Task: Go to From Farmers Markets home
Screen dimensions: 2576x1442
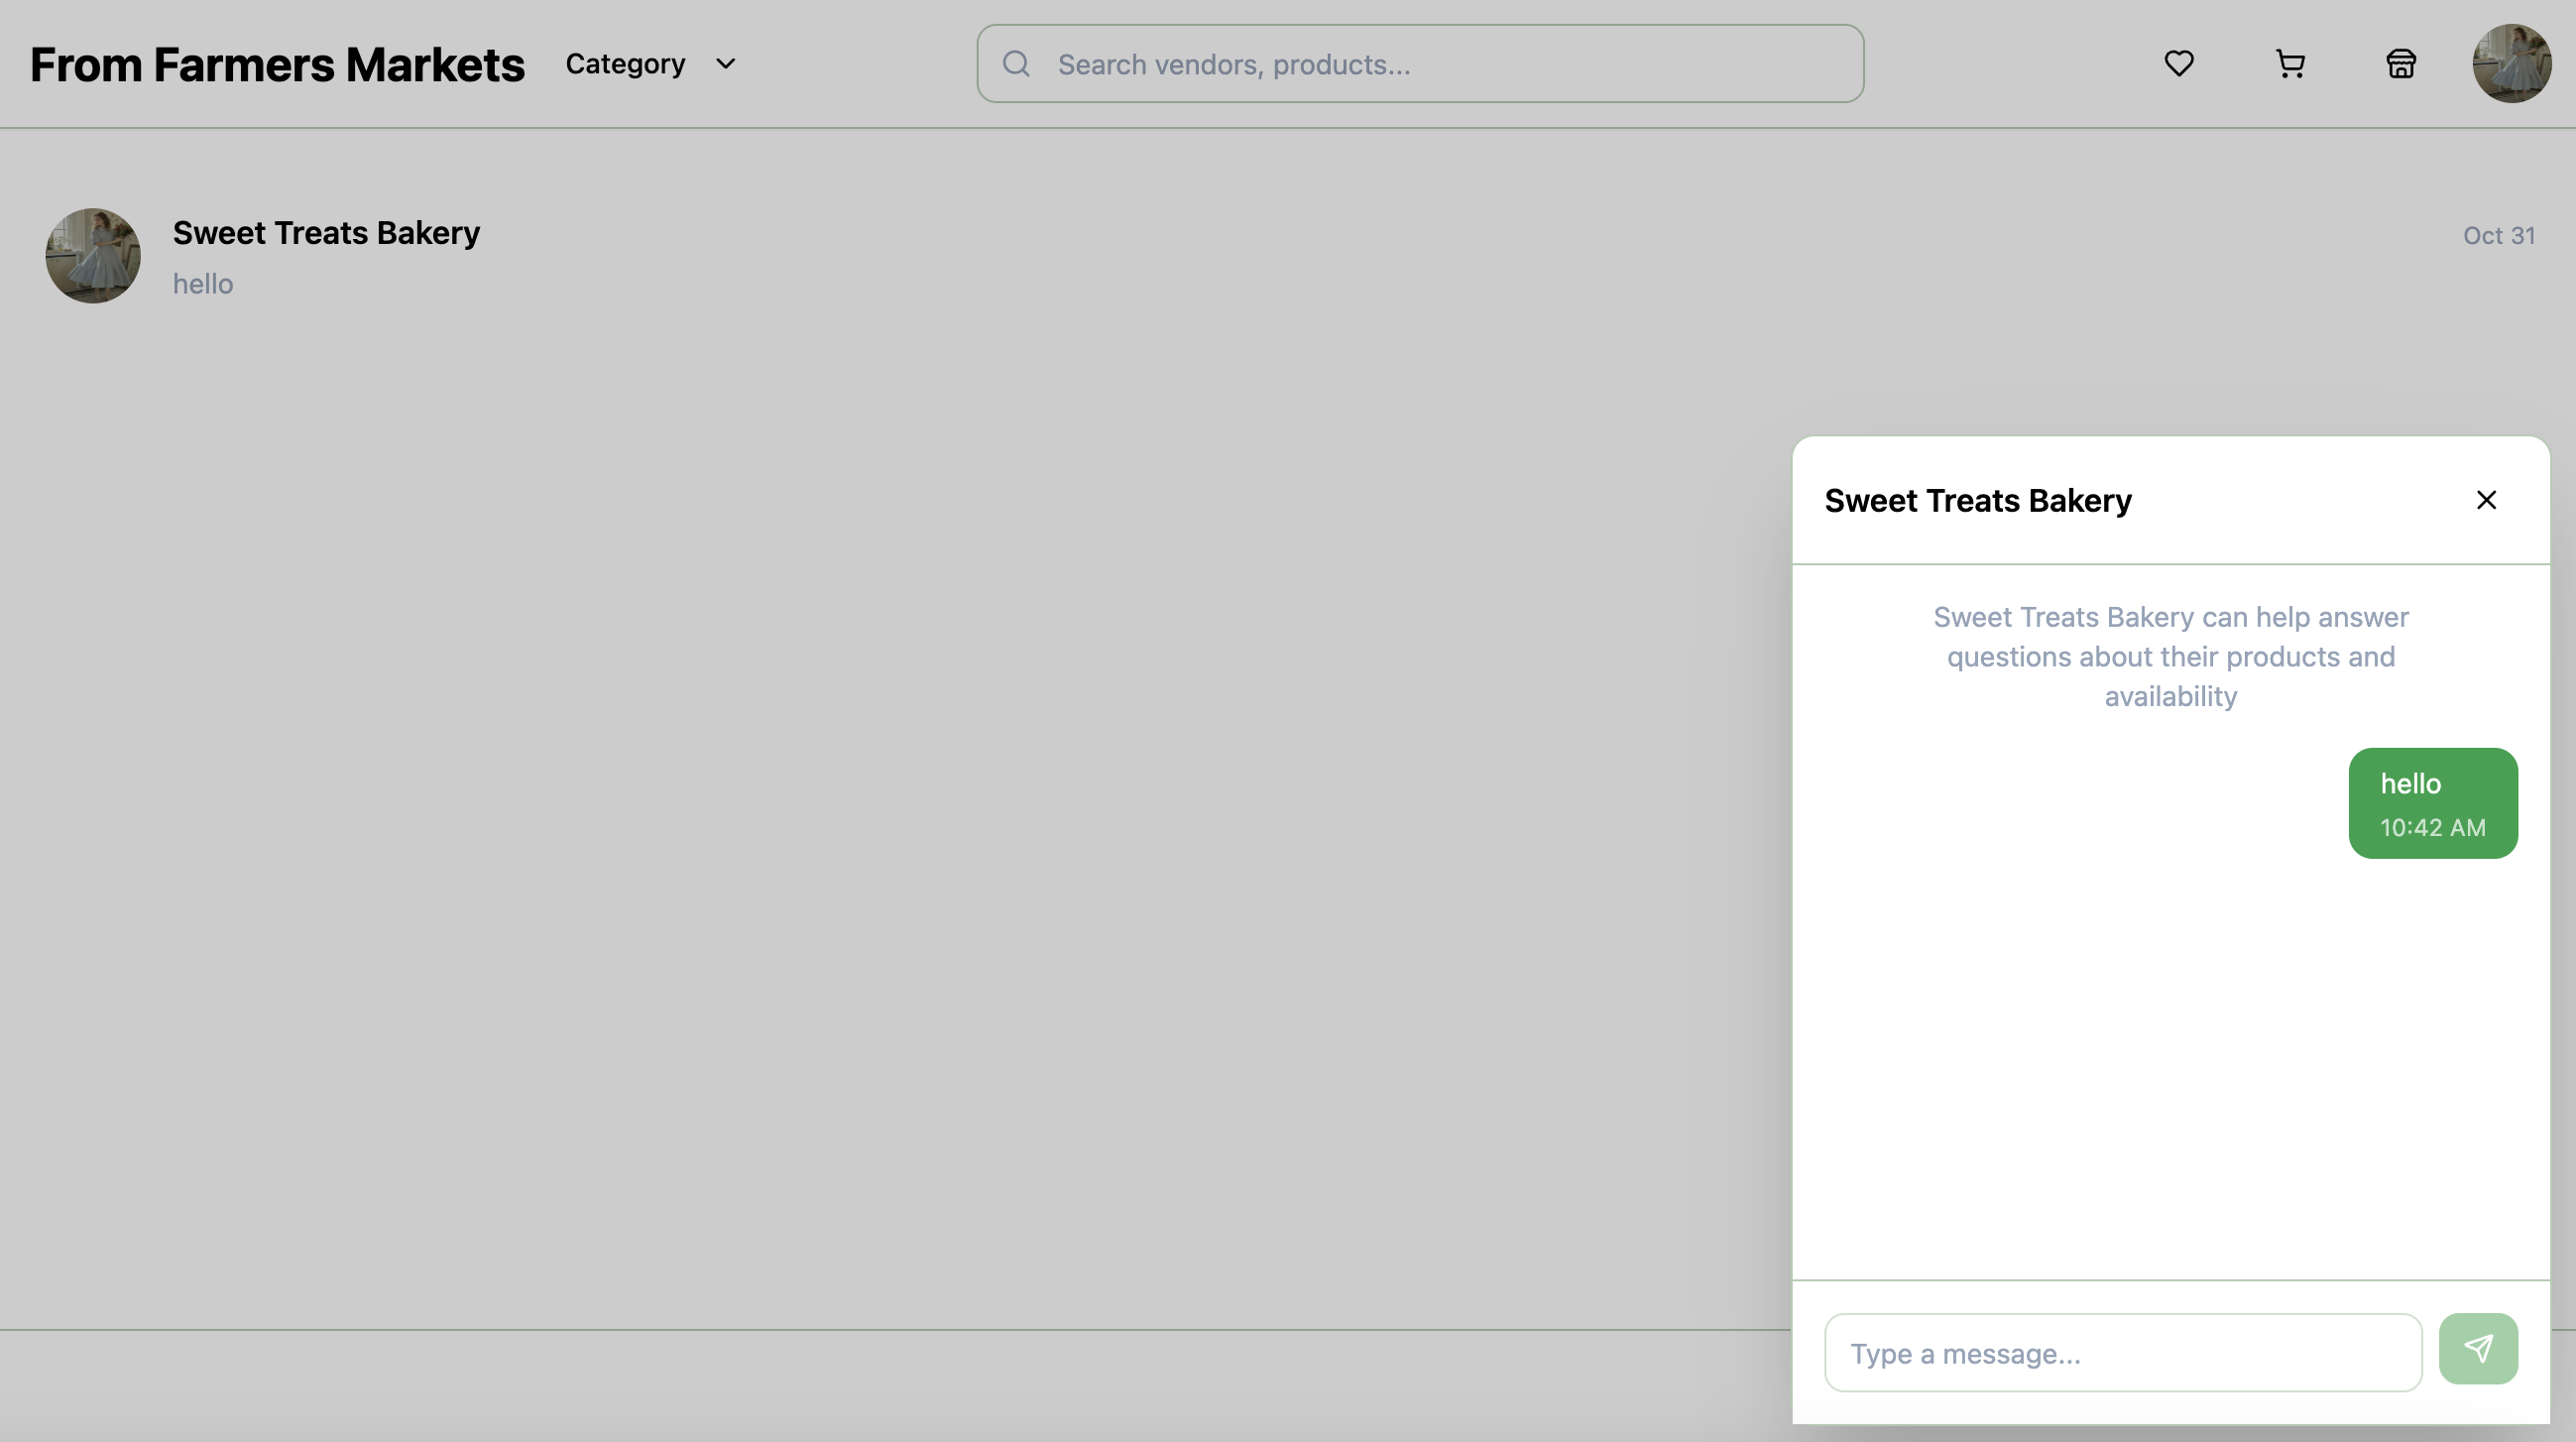Action: pos(277,64)
